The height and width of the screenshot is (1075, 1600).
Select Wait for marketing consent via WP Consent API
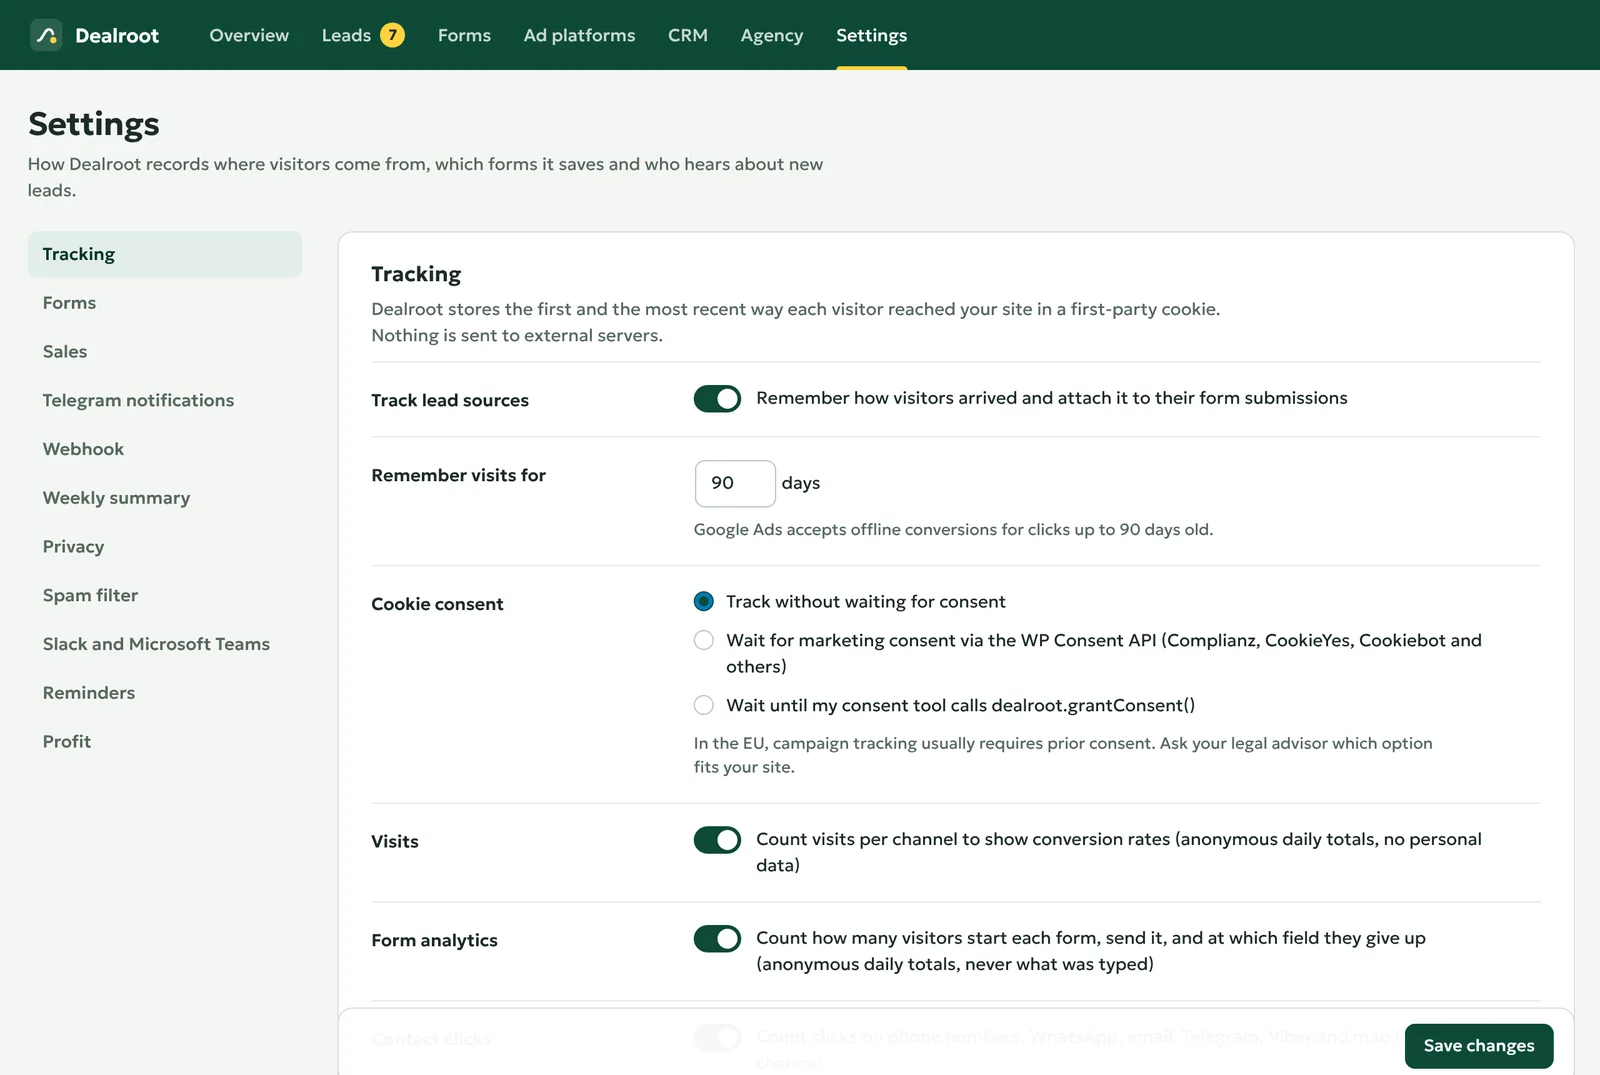coord(704,640)
